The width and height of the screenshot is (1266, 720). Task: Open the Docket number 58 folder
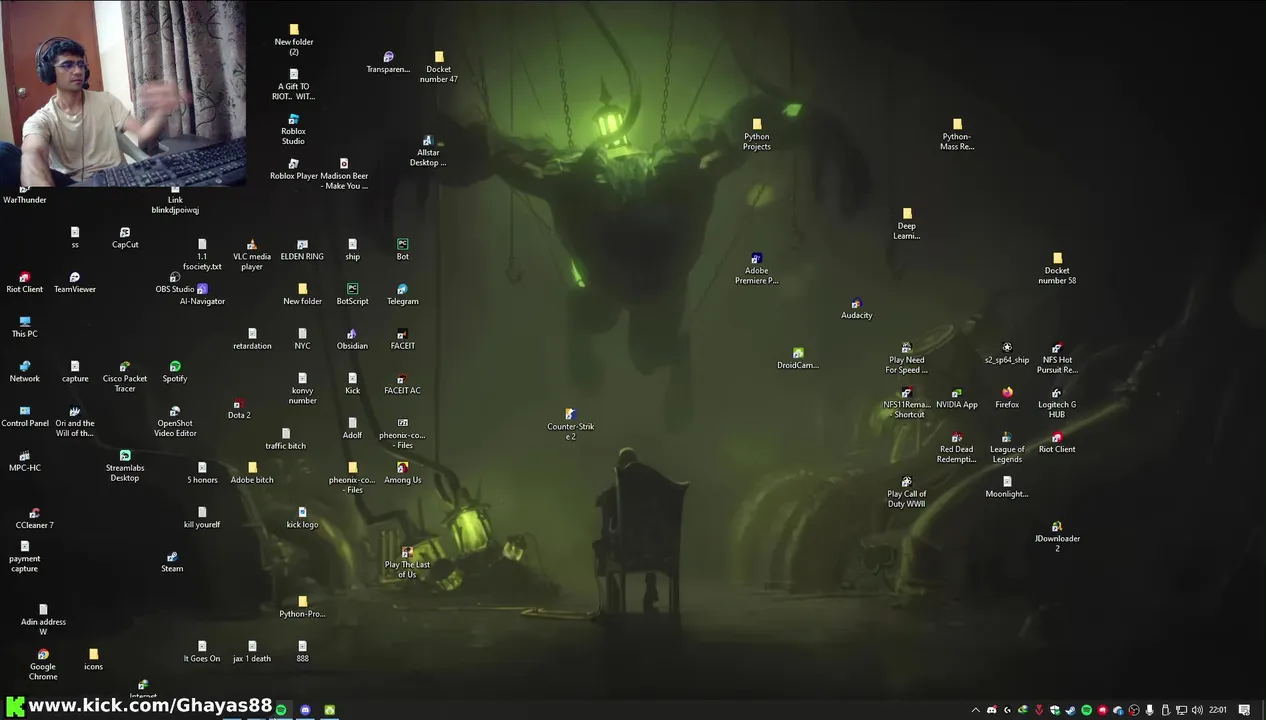pos(1057,269)
